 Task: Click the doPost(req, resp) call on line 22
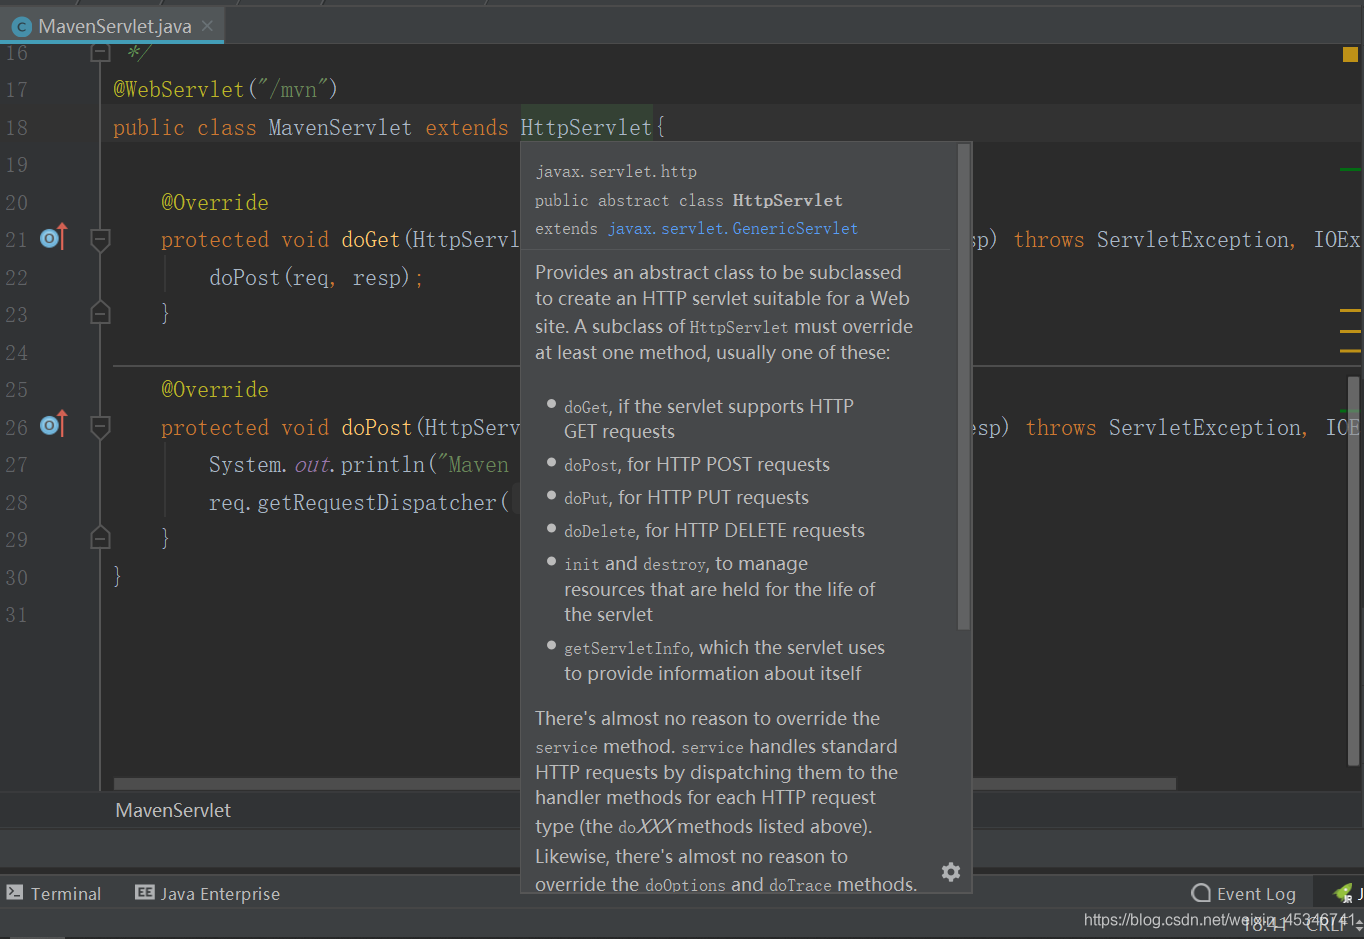coord(310,278)
